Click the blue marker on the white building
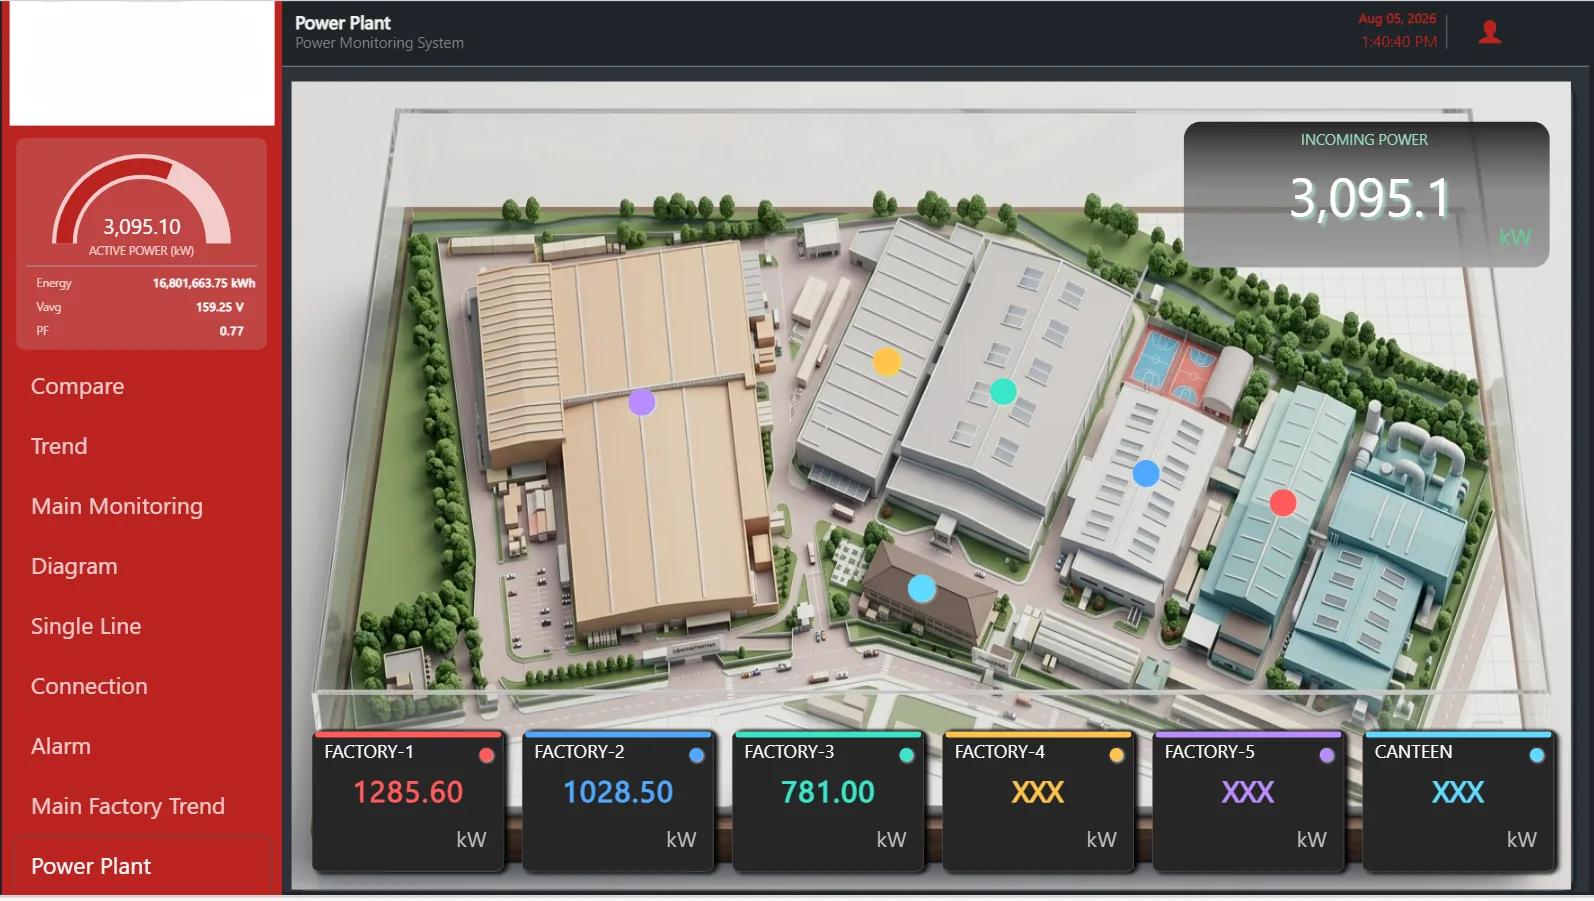Viewport: 1594px width, 901px height. pyautogui.click(x=1146, y=473)
